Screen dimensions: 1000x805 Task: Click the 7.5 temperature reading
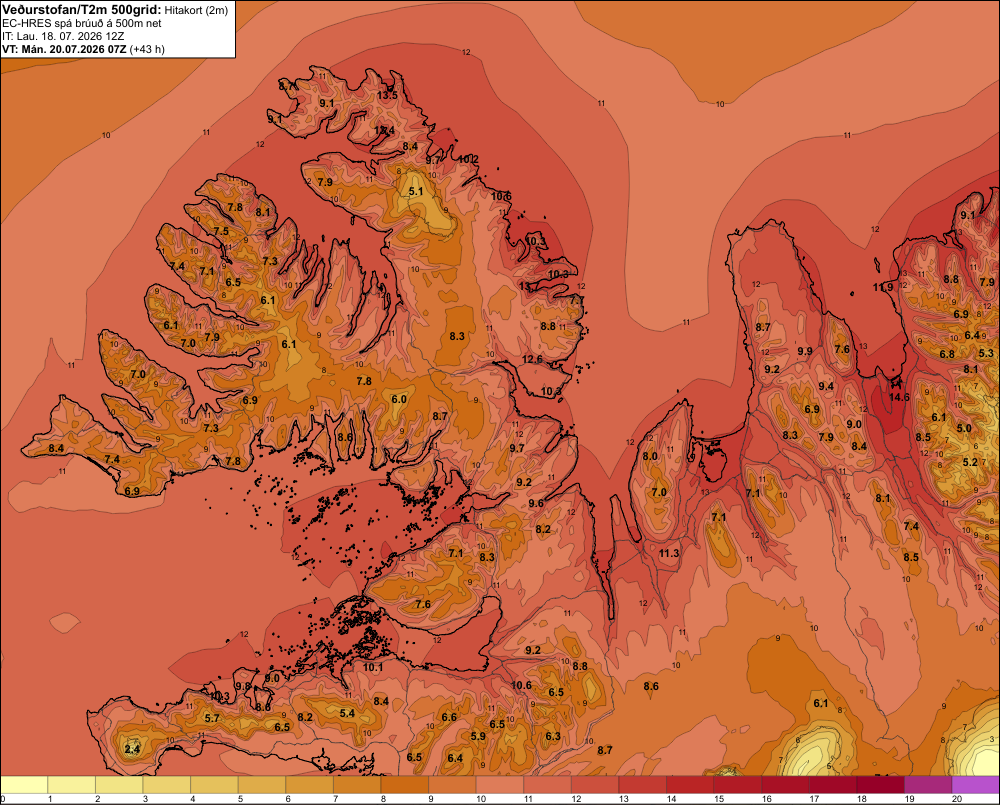221,232
